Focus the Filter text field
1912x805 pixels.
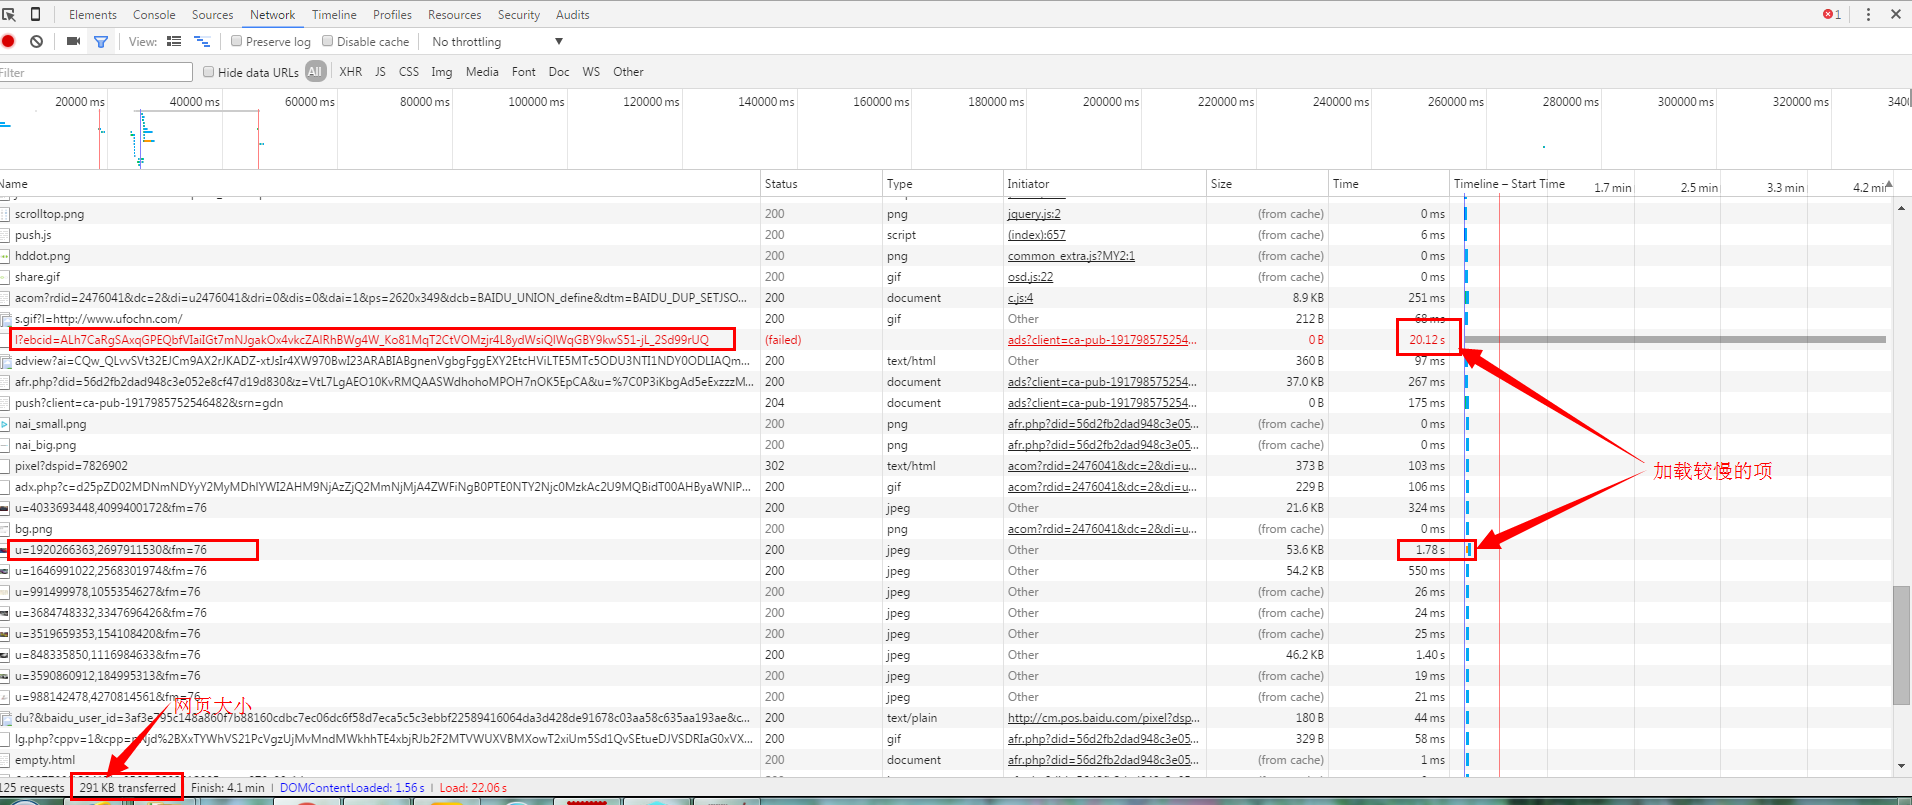96,72
